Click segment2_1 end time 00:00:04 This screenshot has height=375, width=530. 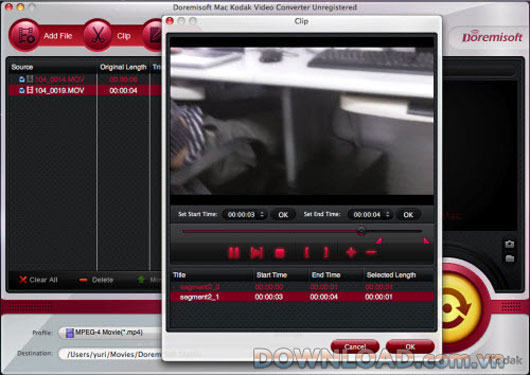click(x=323, y=297)
